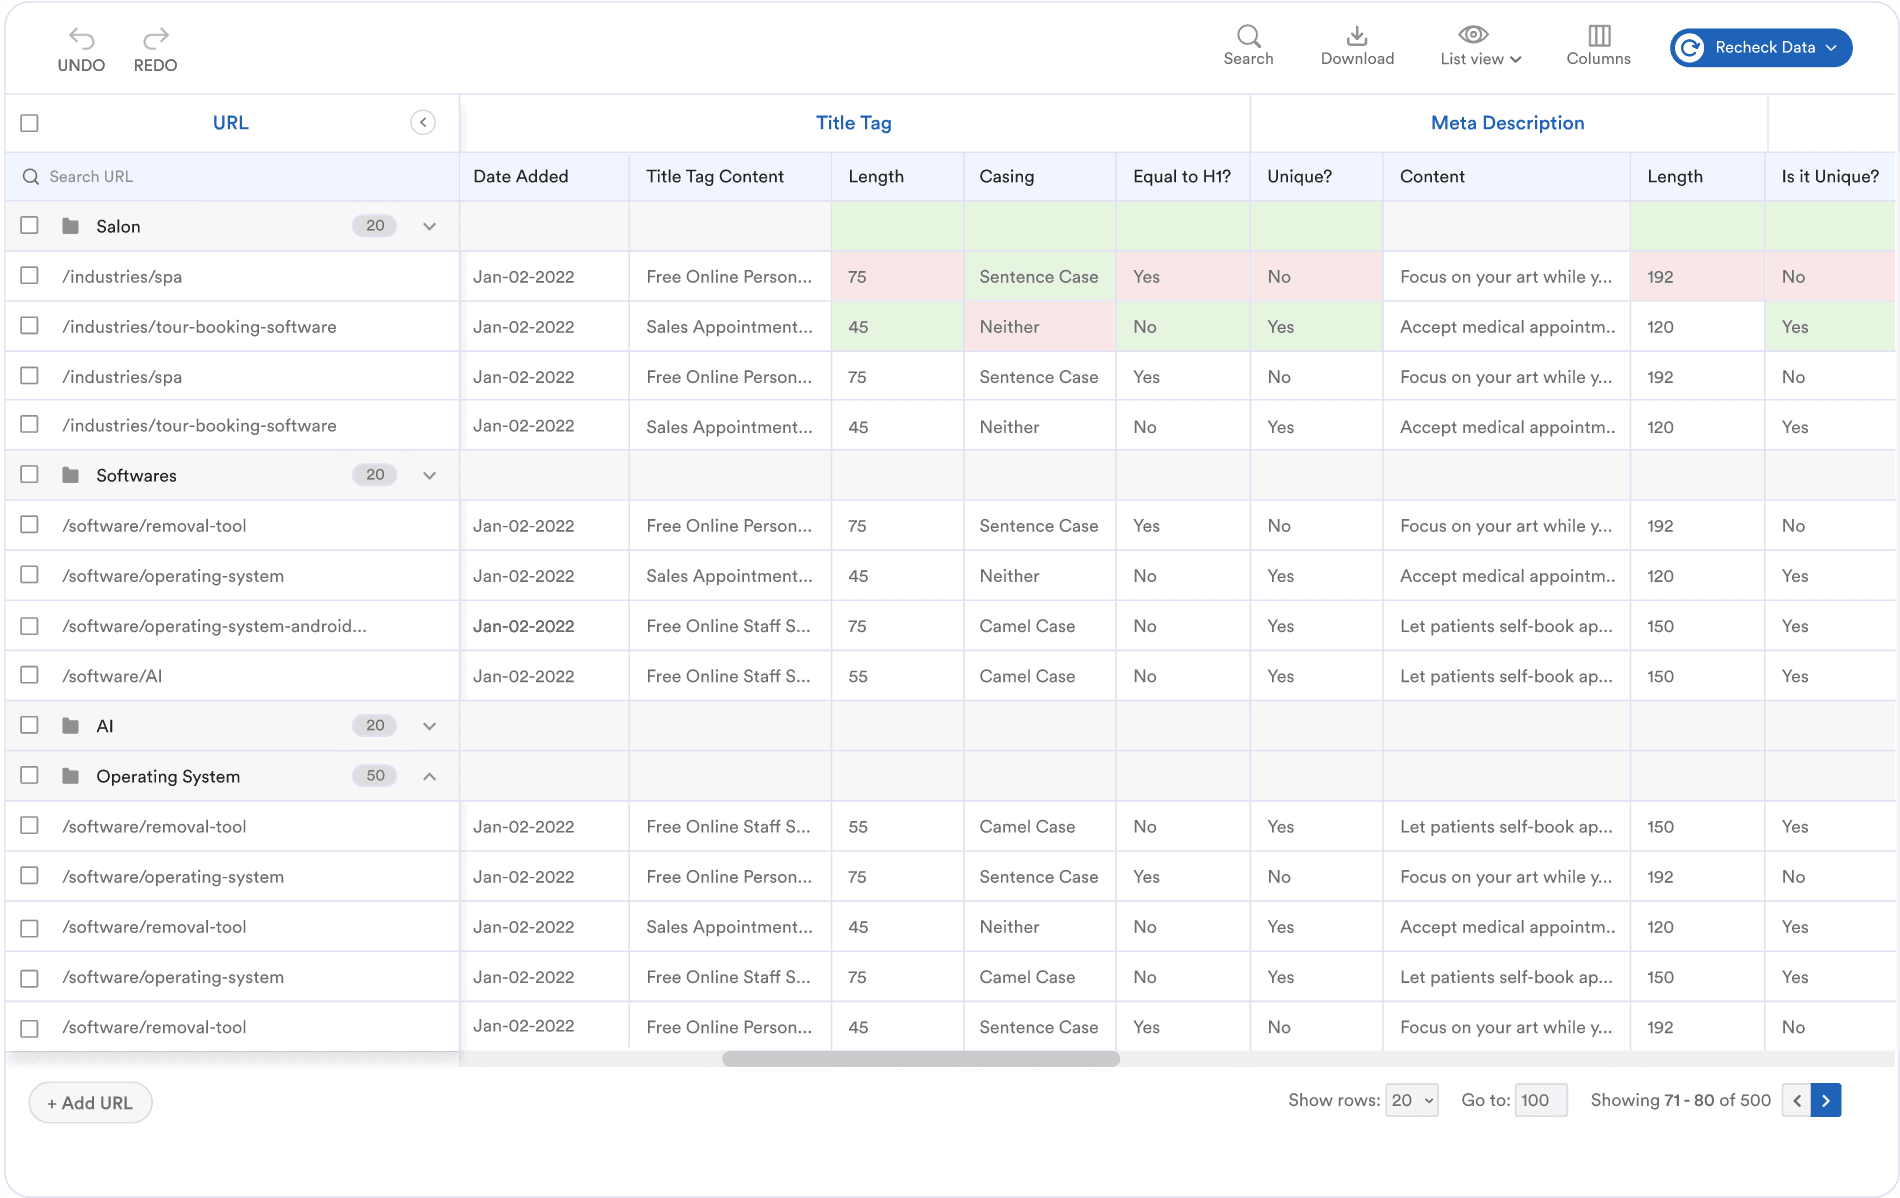The height and width of the screenshot is (1198, 1900).
Task: Click the Operating System folder name
Action: point(168,777)
